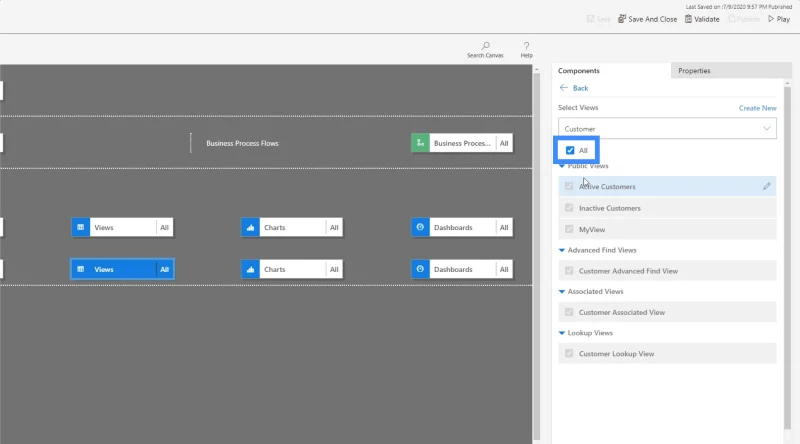Collapse the Advanced Find Views section

pyautogui.click(x=562, y=250)
